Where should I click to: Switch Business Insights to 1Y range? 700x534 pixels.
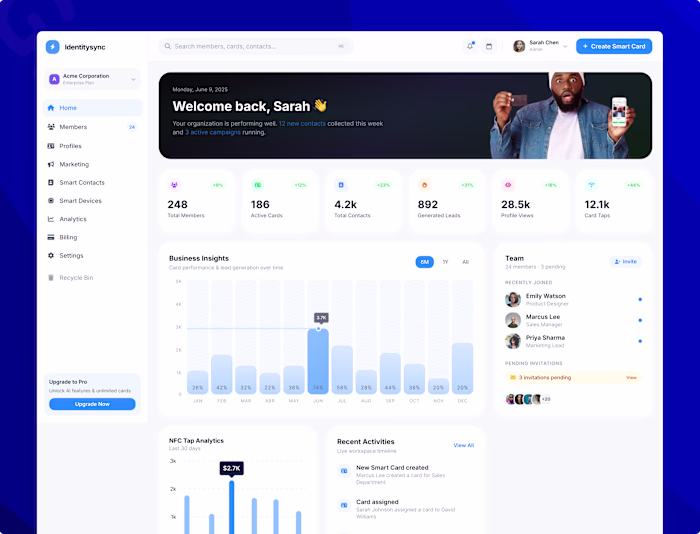(x=445, y=262)
